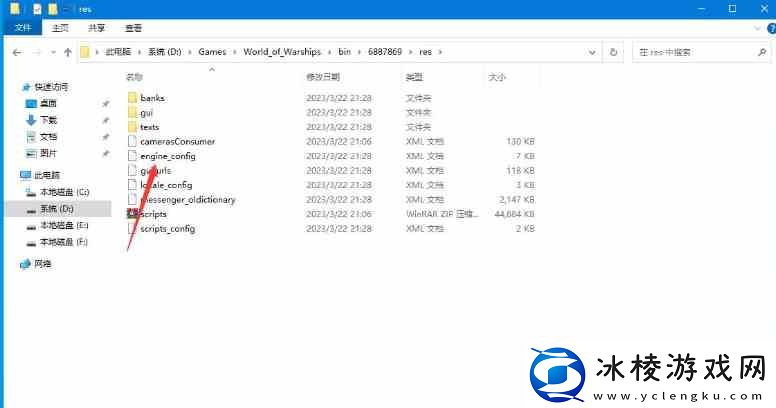Open 网络 in the navigation pane
This screenshot has width=776, height=408.
pyautogui.click(x=43, y=264)
